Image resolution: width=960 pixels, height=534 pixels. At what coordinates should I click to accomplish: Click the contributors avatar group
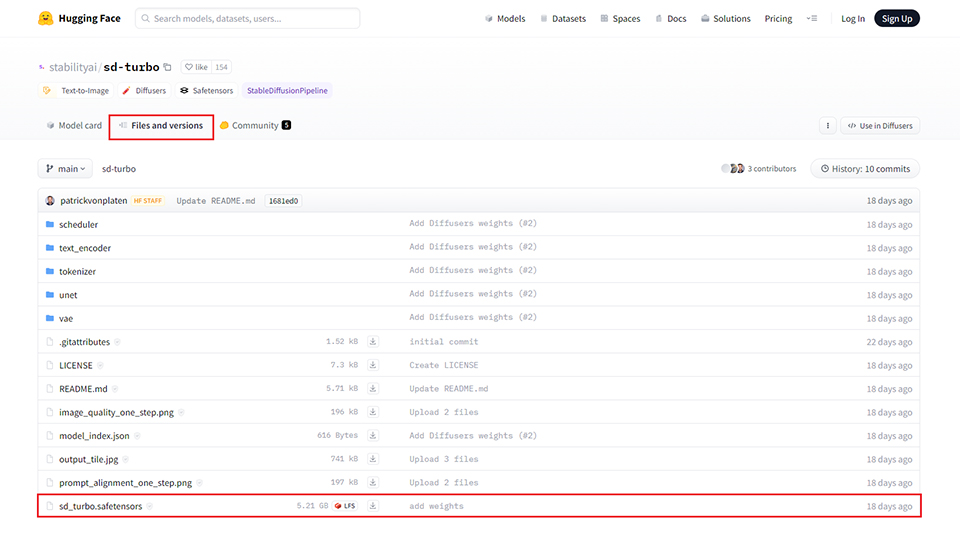(733, 169)
